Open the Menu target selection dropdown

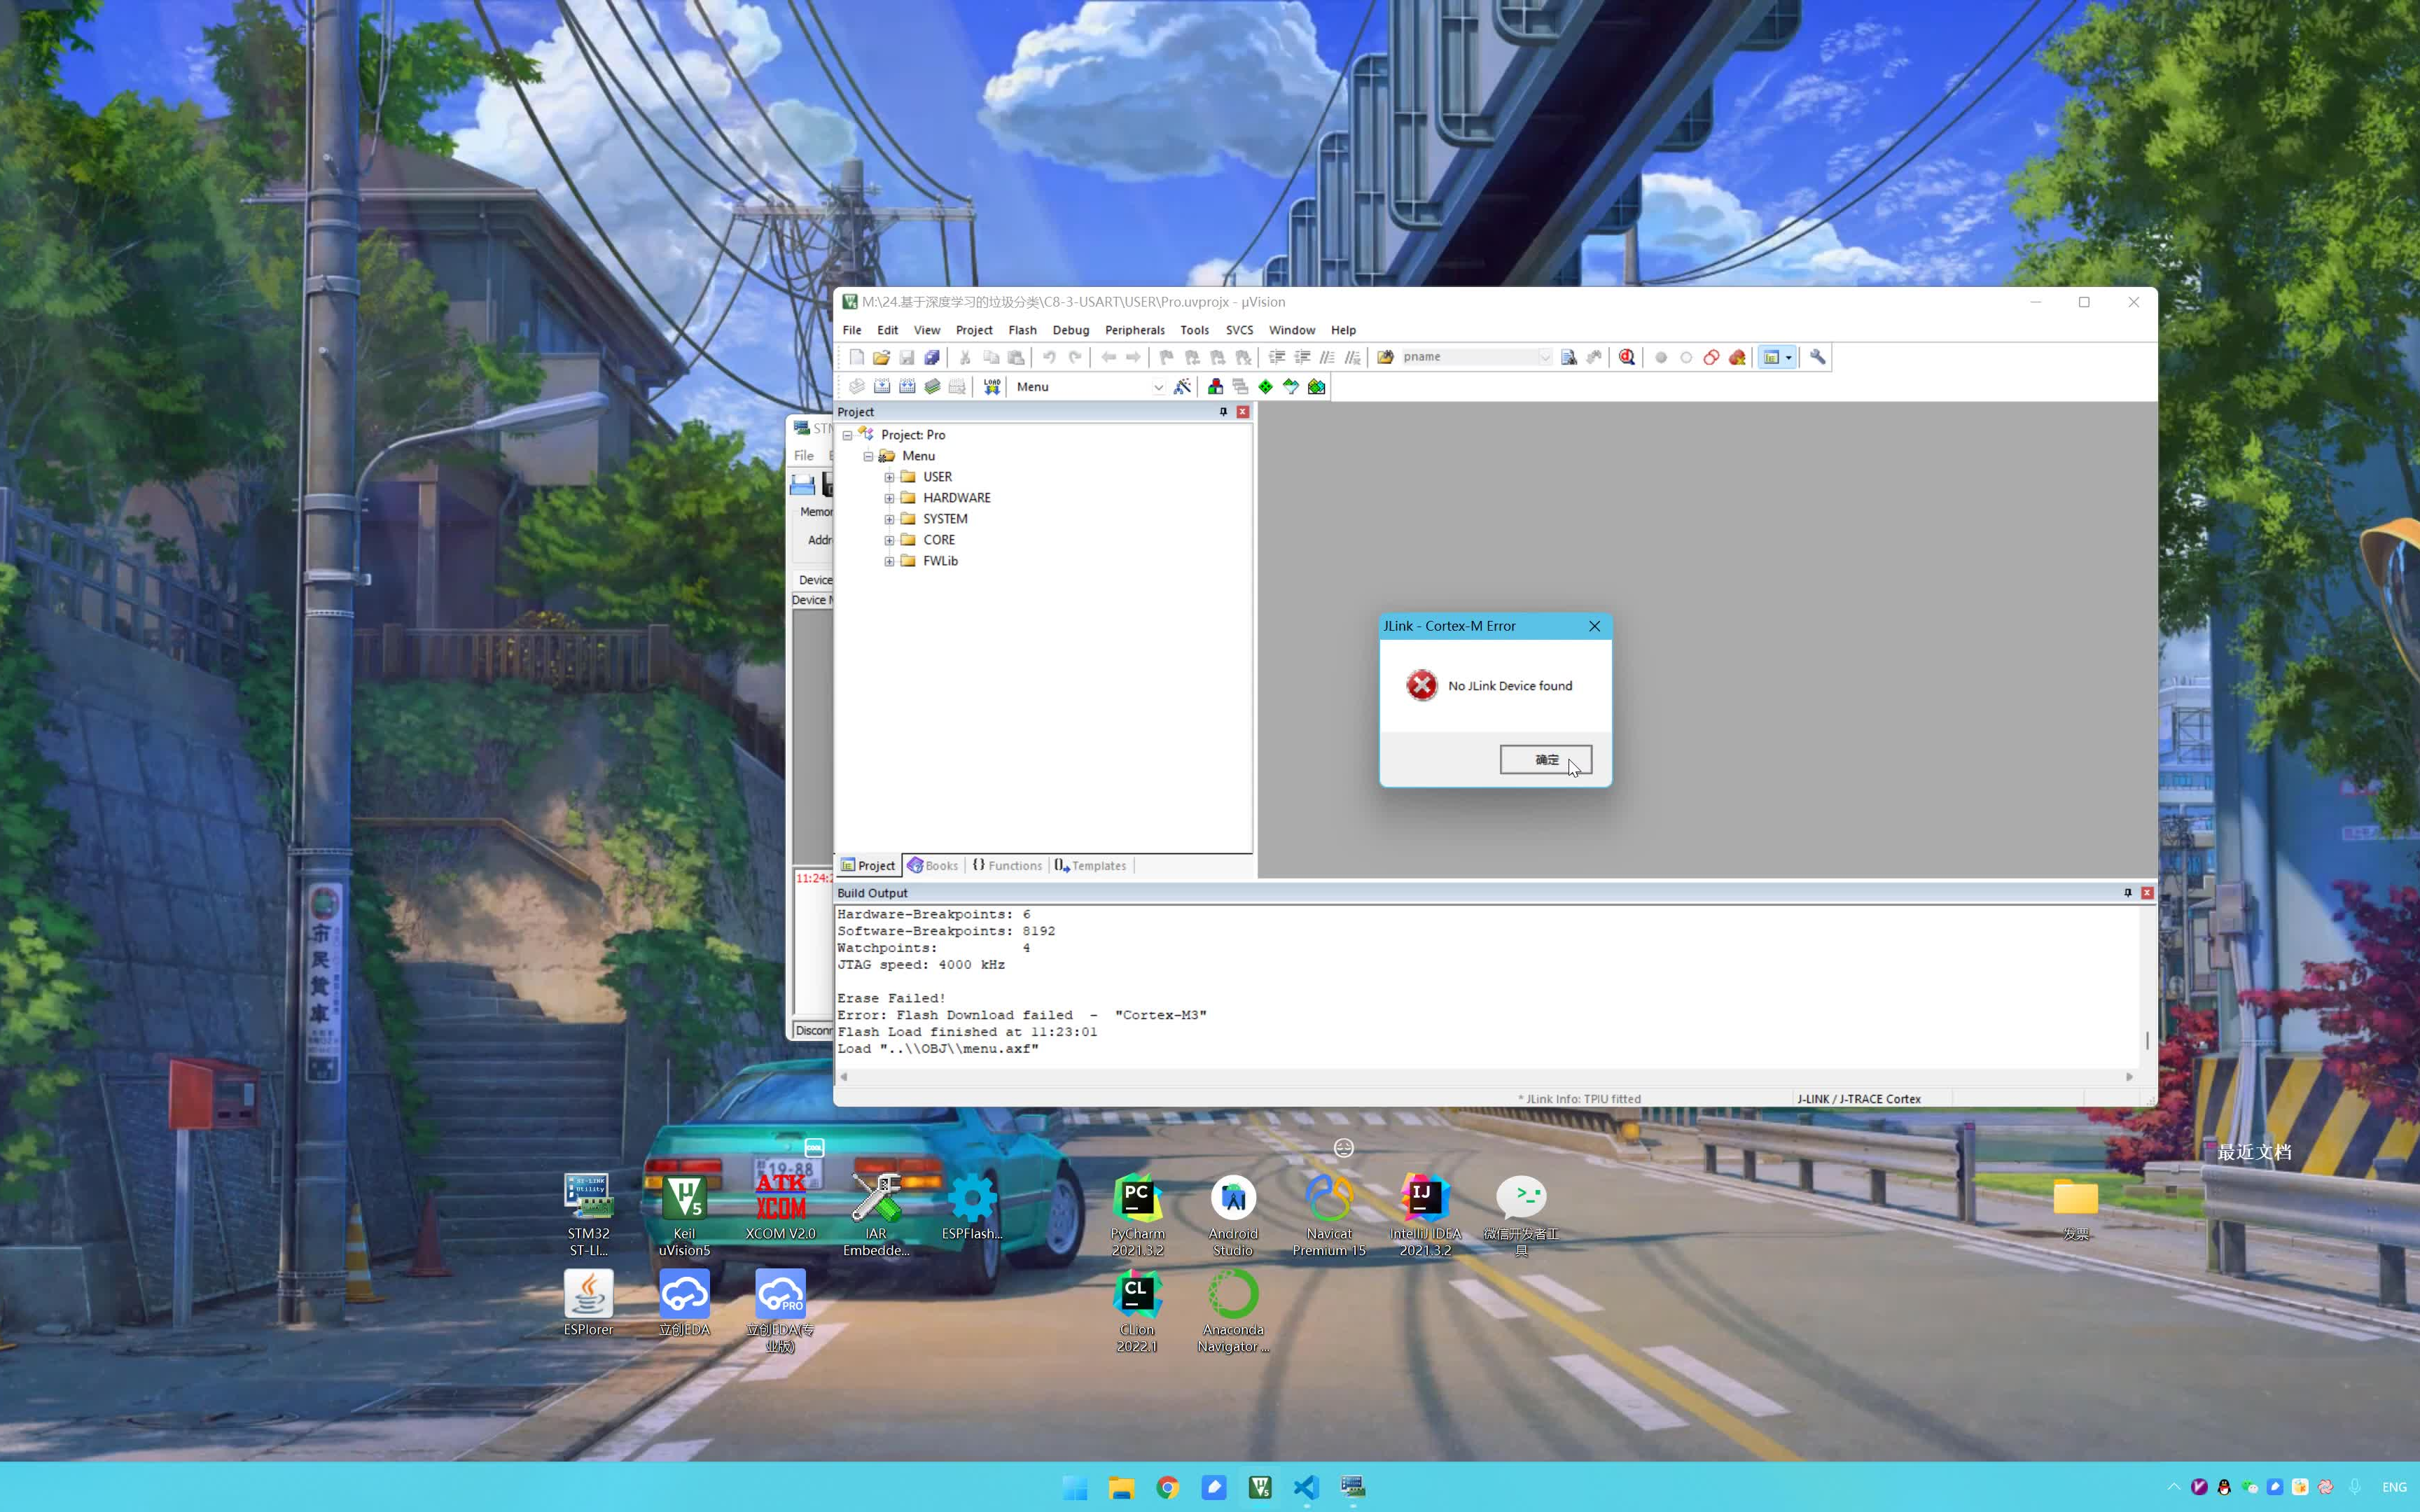click(1158, 387)
